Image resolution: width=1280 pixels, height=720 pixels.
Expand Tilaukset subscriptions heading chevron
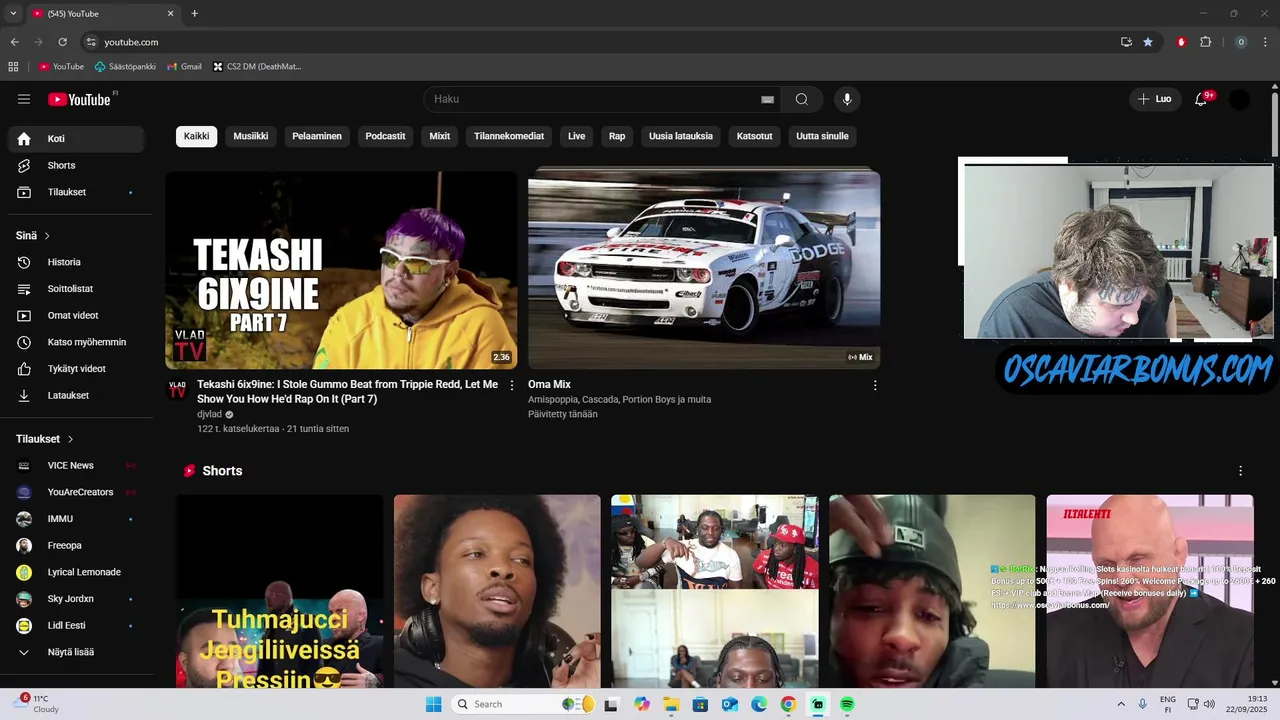pyautogui.click(x=70, y=439)
